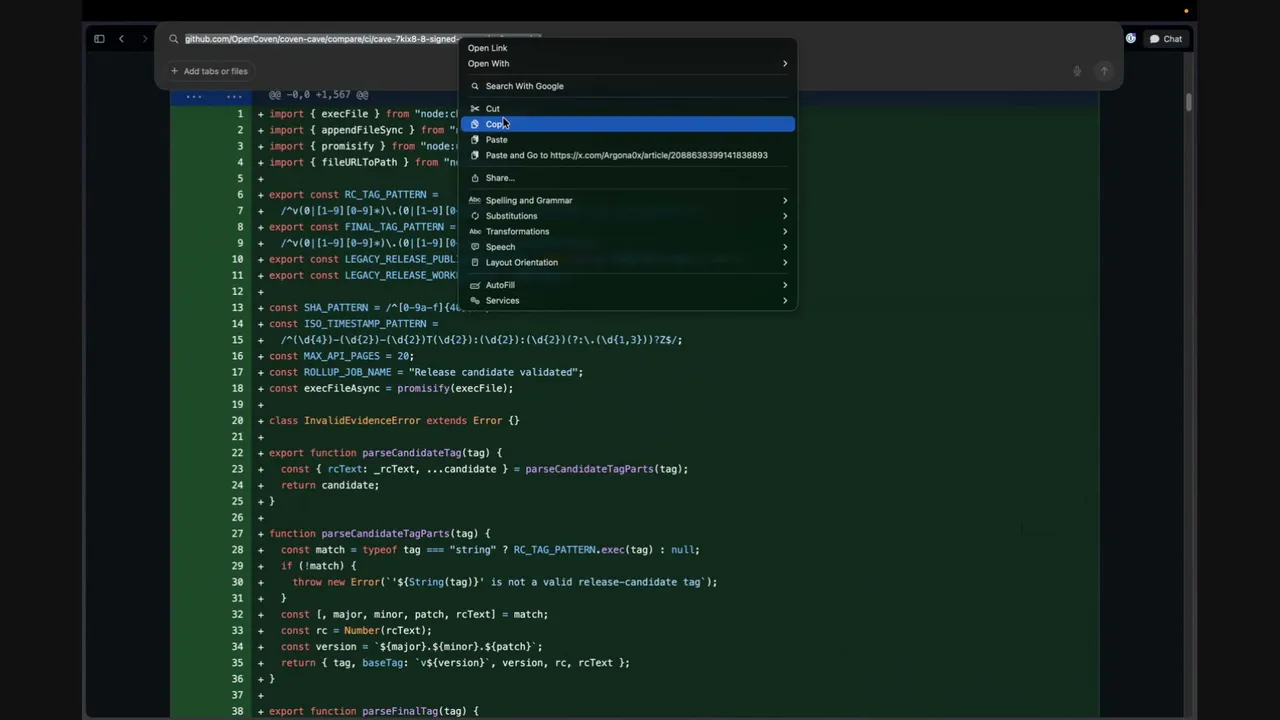Click the microphone voice input icon
Screen dimensions: 1280x720
coord(1077,71)
